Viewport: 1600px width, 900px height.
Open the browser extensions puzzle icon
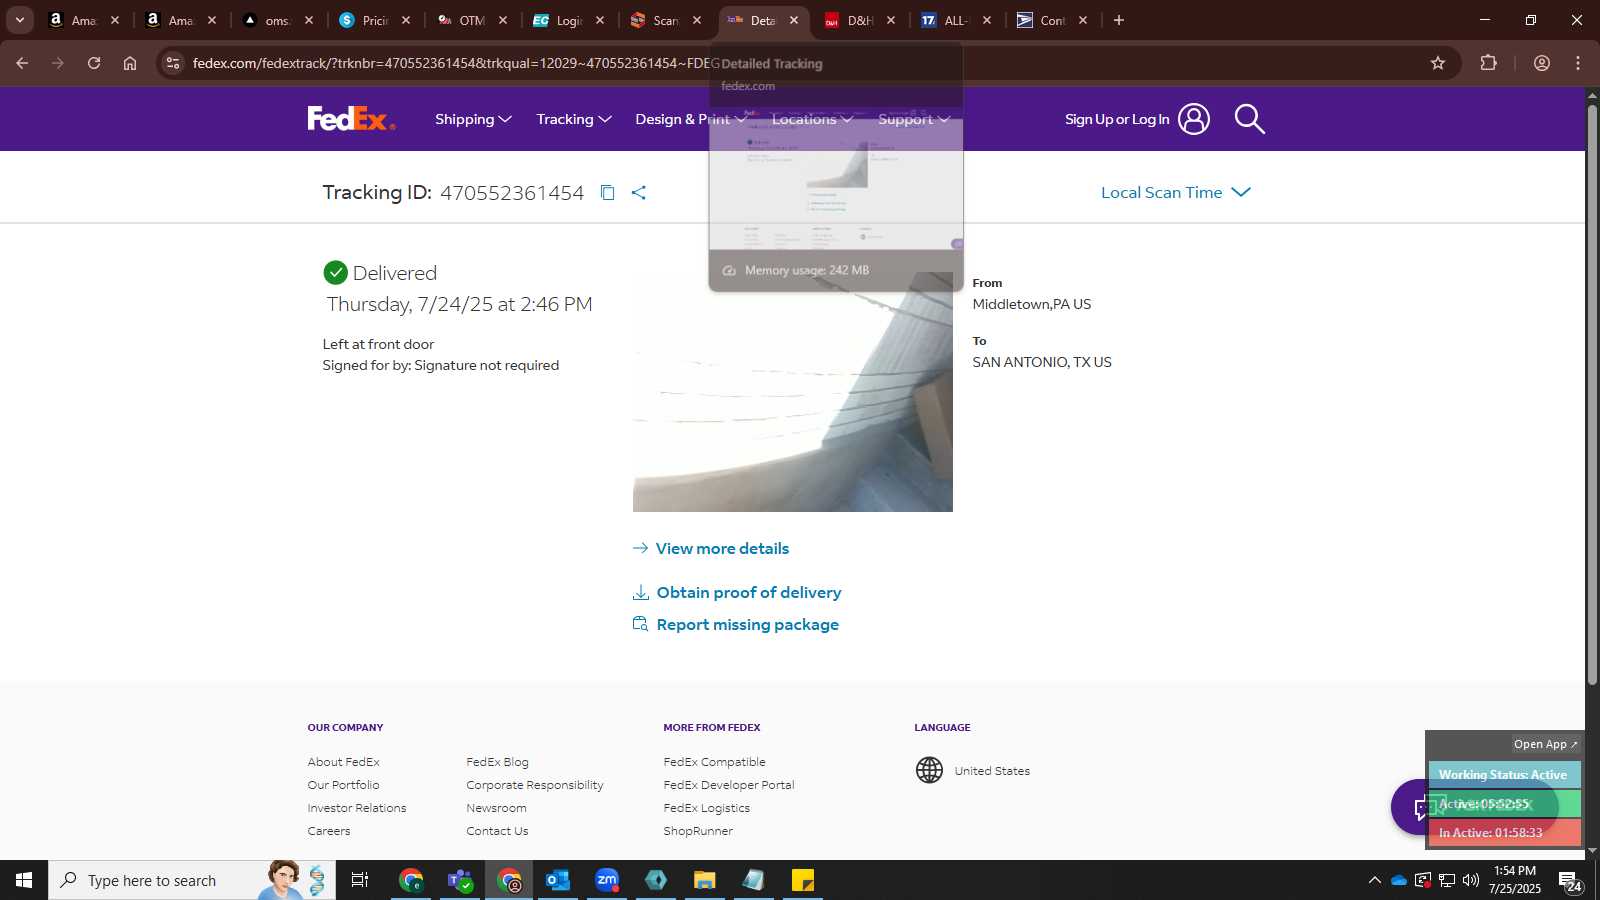point(1488,63)
